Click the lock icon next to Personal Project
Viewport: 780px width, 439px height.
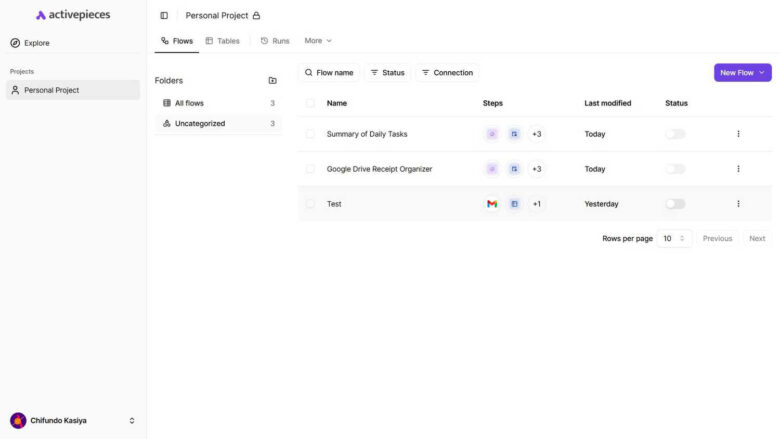[x=256, y=16]
